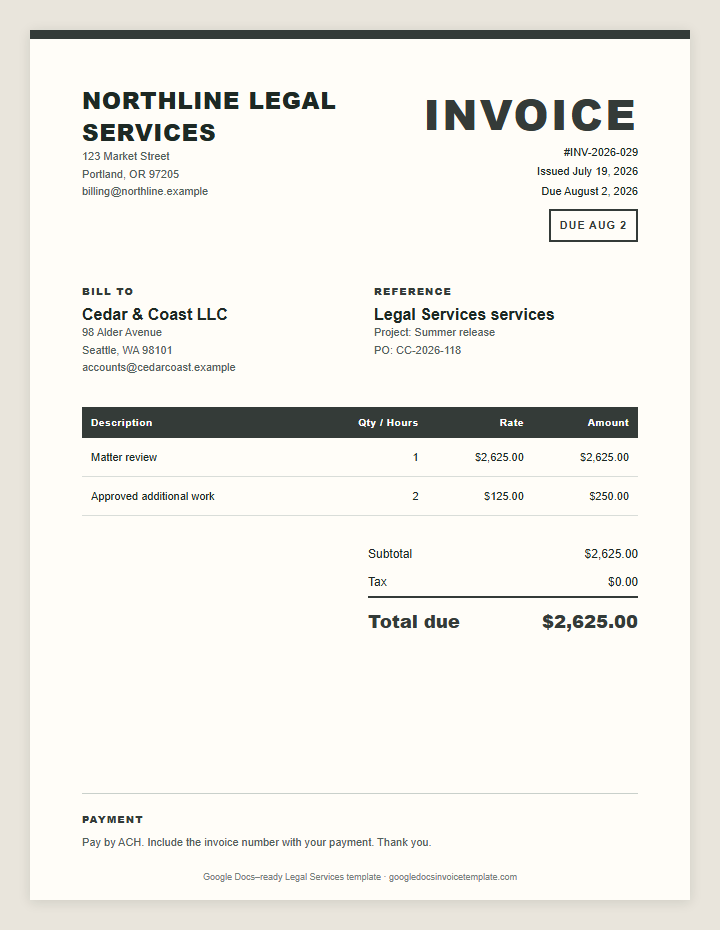This screenshot has width=720, height=930.
Task: Click the Qty / Hours column header
Action: [x=388, y=422]
